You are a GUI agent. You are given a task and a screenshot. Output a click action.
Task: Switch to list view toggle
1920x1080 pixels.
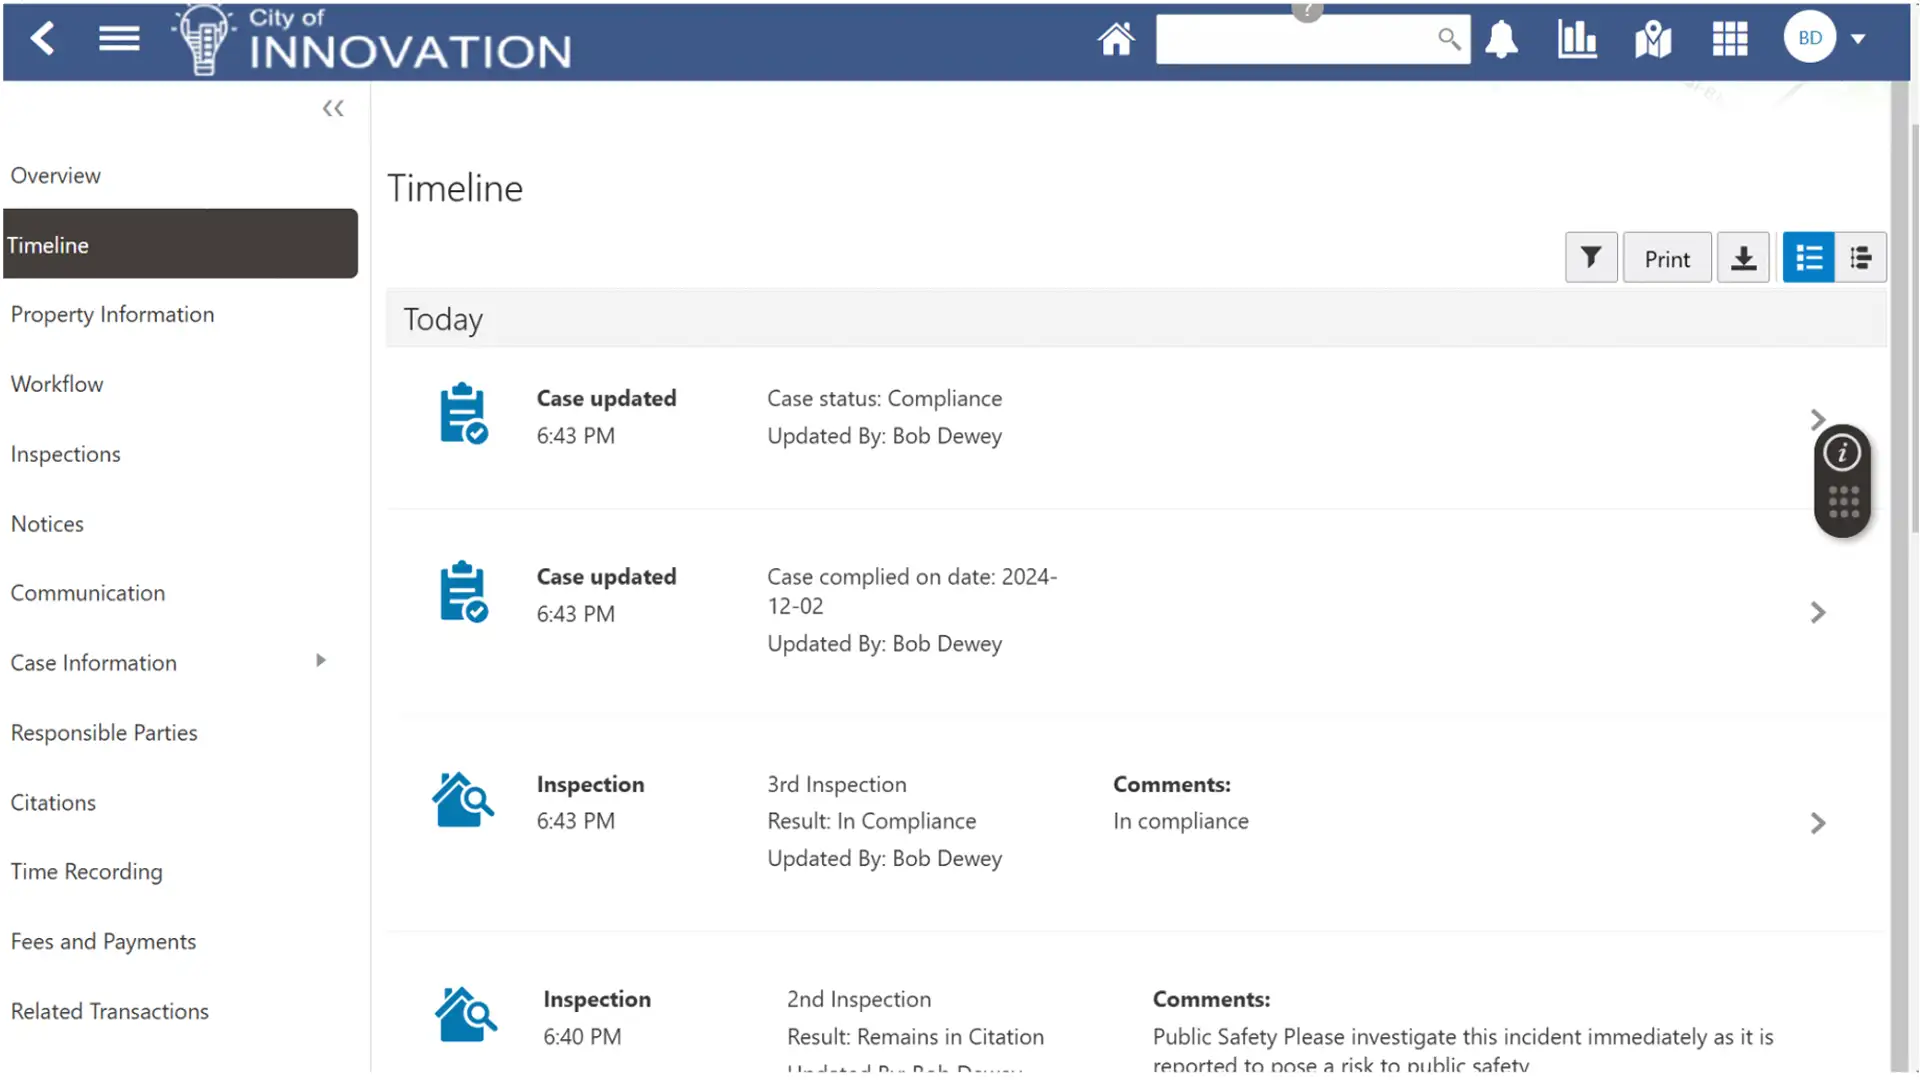pyautogui.click(x=1808, y=258)
